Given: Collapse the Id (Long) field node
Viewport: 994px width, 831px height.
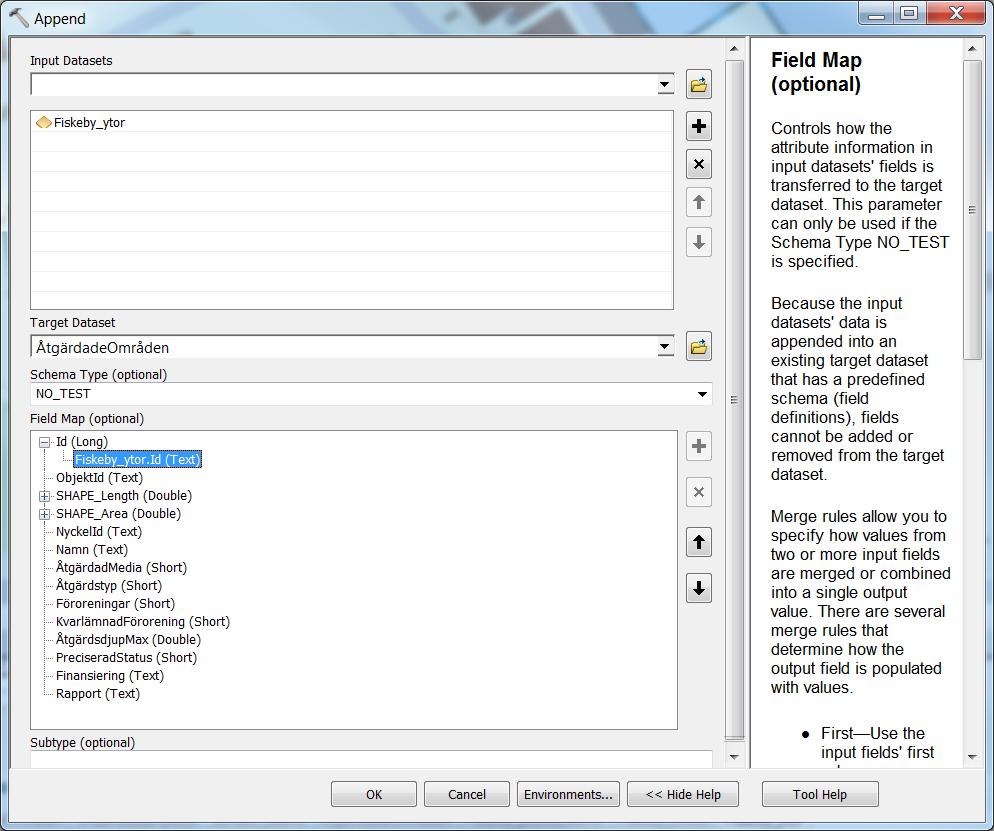Looking at the screenshot, I should tap(44, 442).
